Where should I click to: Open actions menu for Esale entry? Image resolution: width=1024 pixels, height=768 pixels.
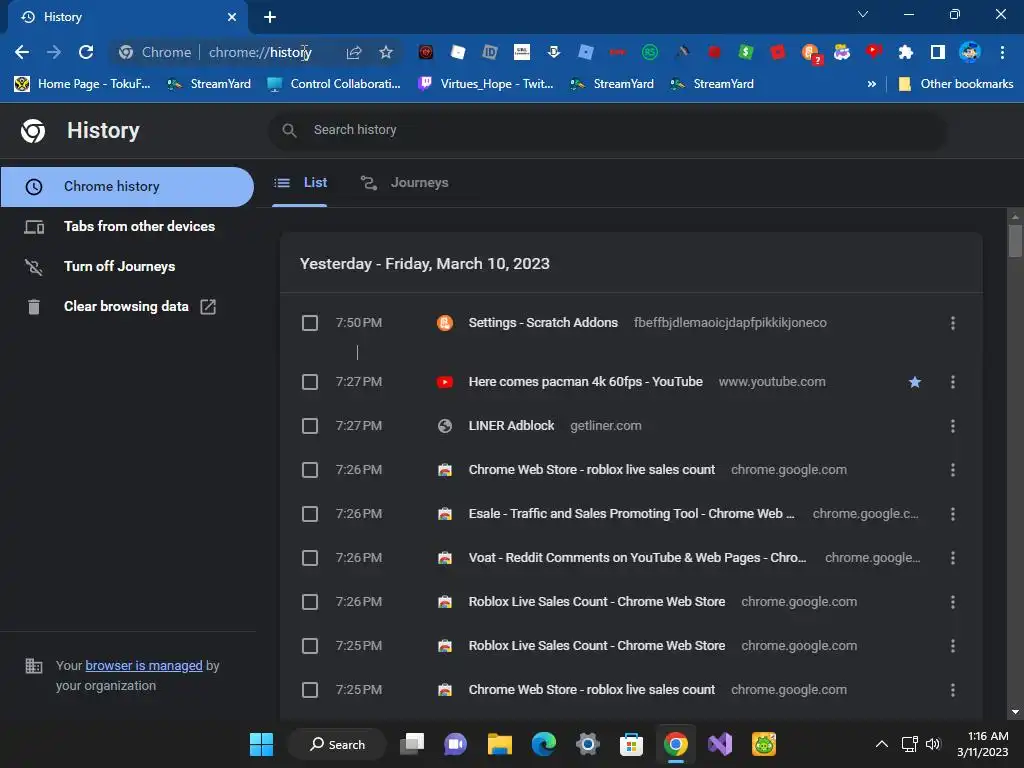click(953, 514)
